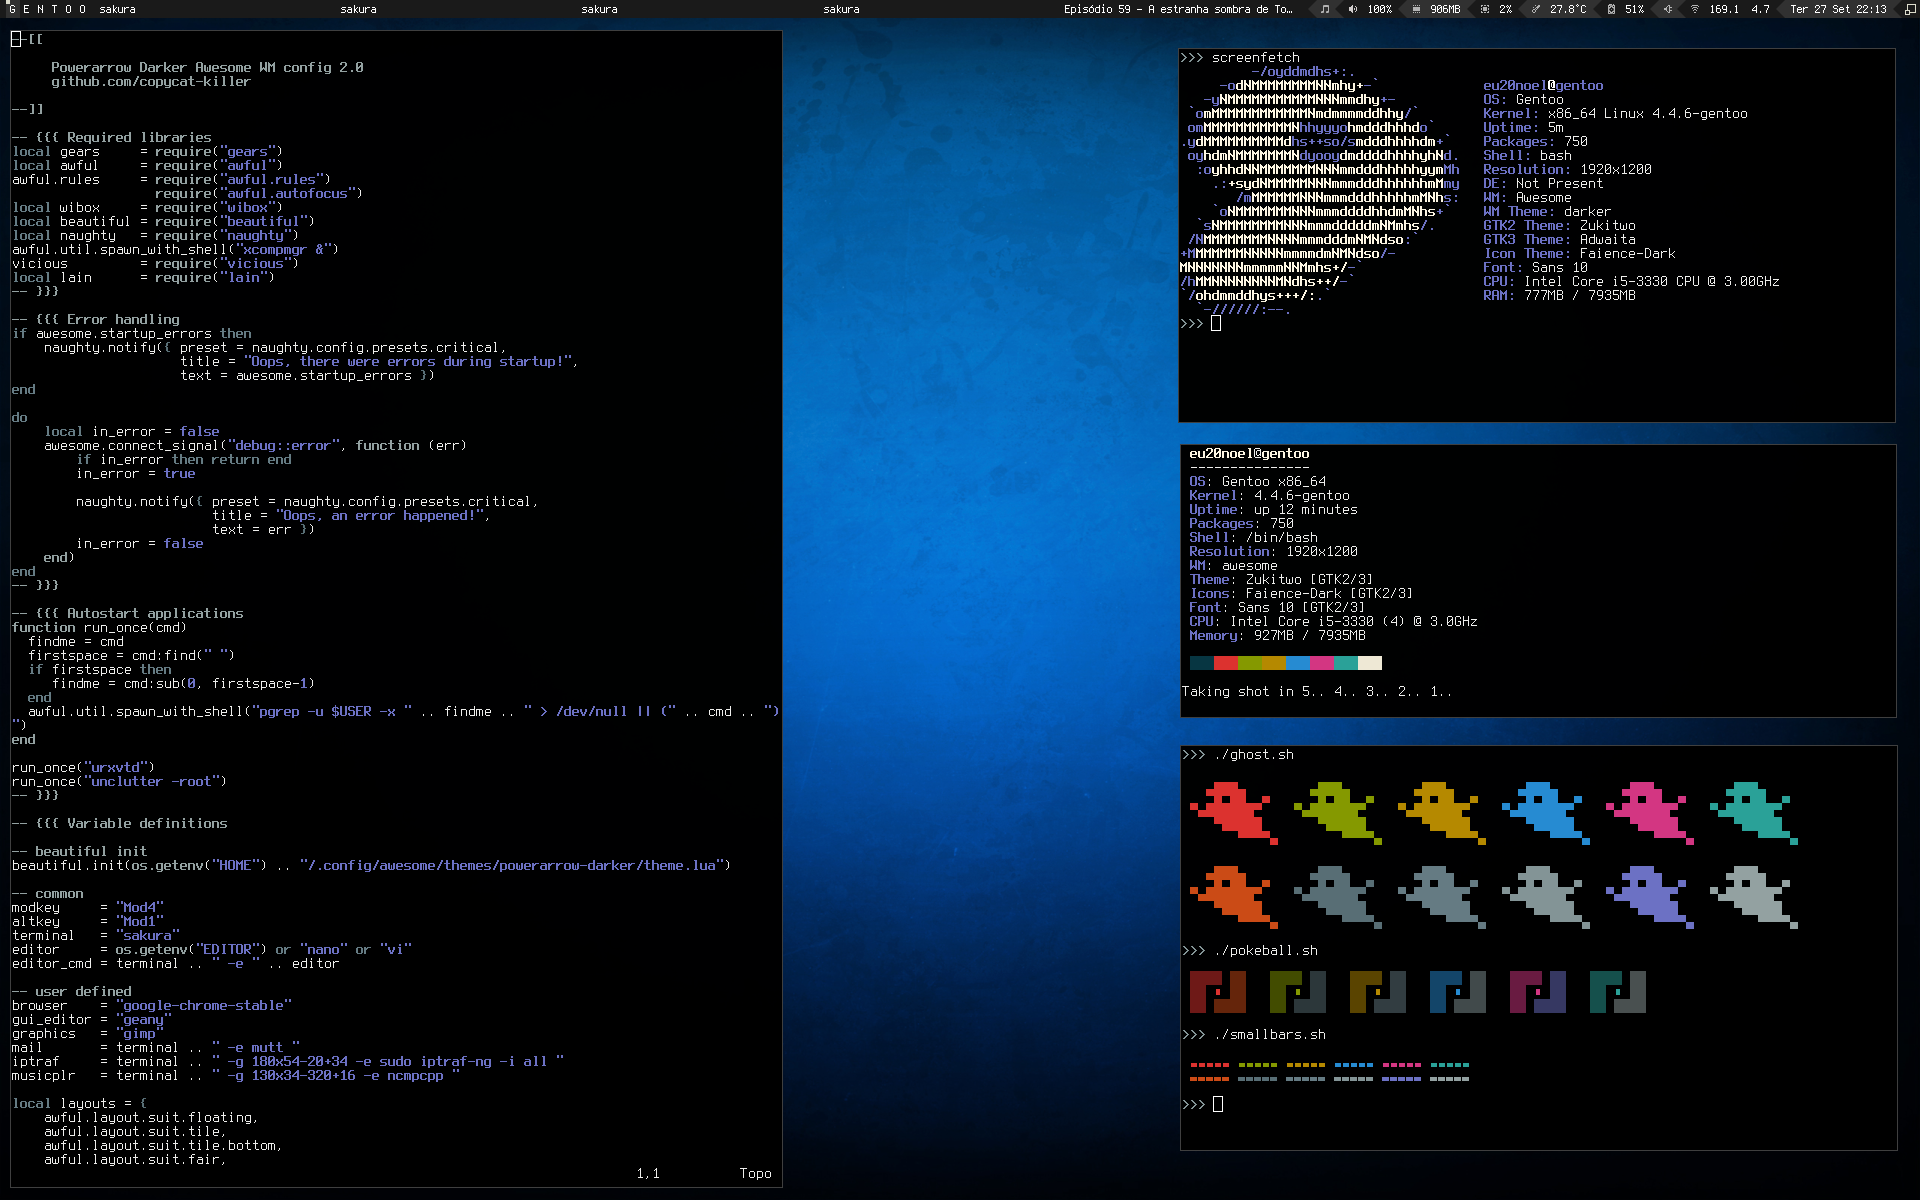Click the gold ghost in the ghost.sh output
1920x1200 pixels.
(x=1441, y=812)
